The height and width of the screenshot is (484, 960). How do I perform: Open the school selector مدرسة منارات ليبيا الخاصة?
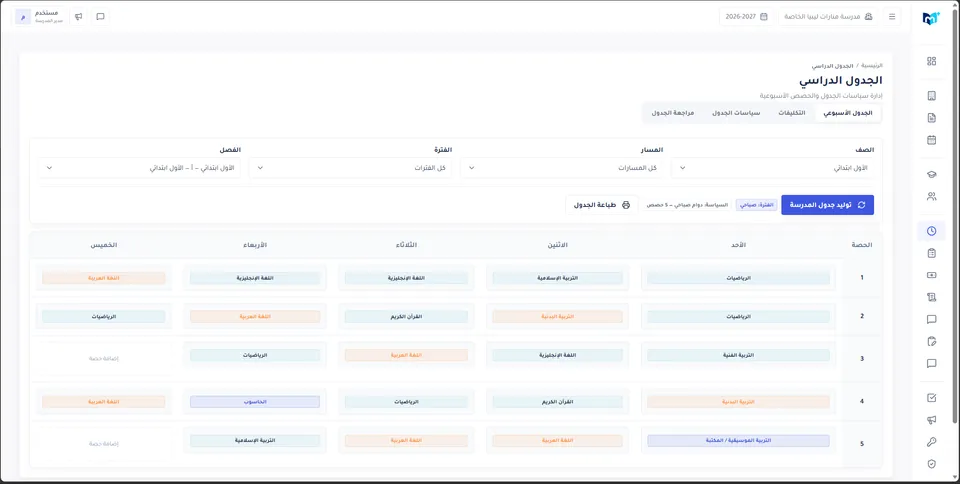(x=828, y=17)
